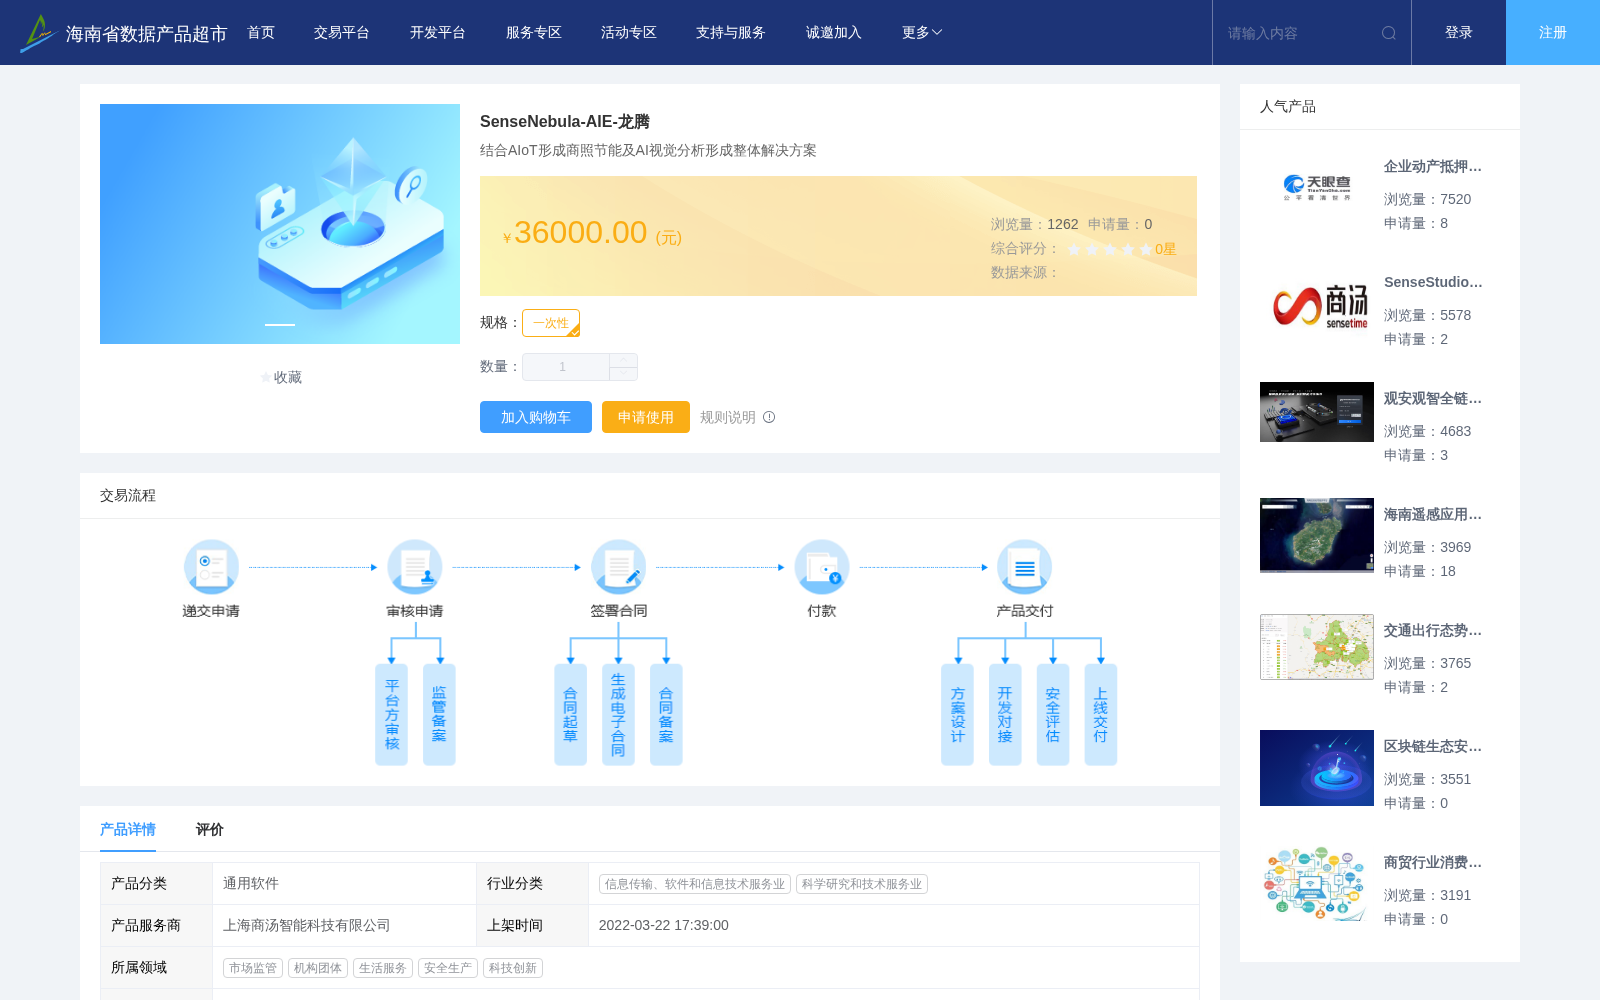Click the 信息传输、软件和信息技术服务业 tag

click(x=695, y=884)
